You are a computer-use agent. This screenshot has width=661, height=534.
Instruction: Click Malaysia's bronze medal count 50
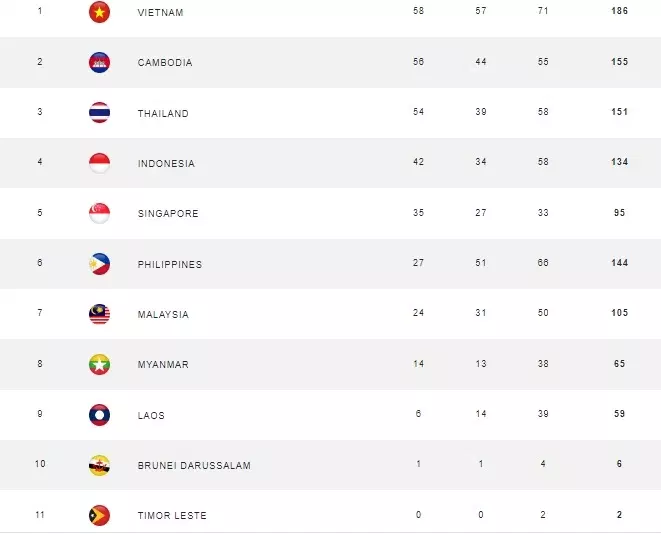tap(543, 313)
